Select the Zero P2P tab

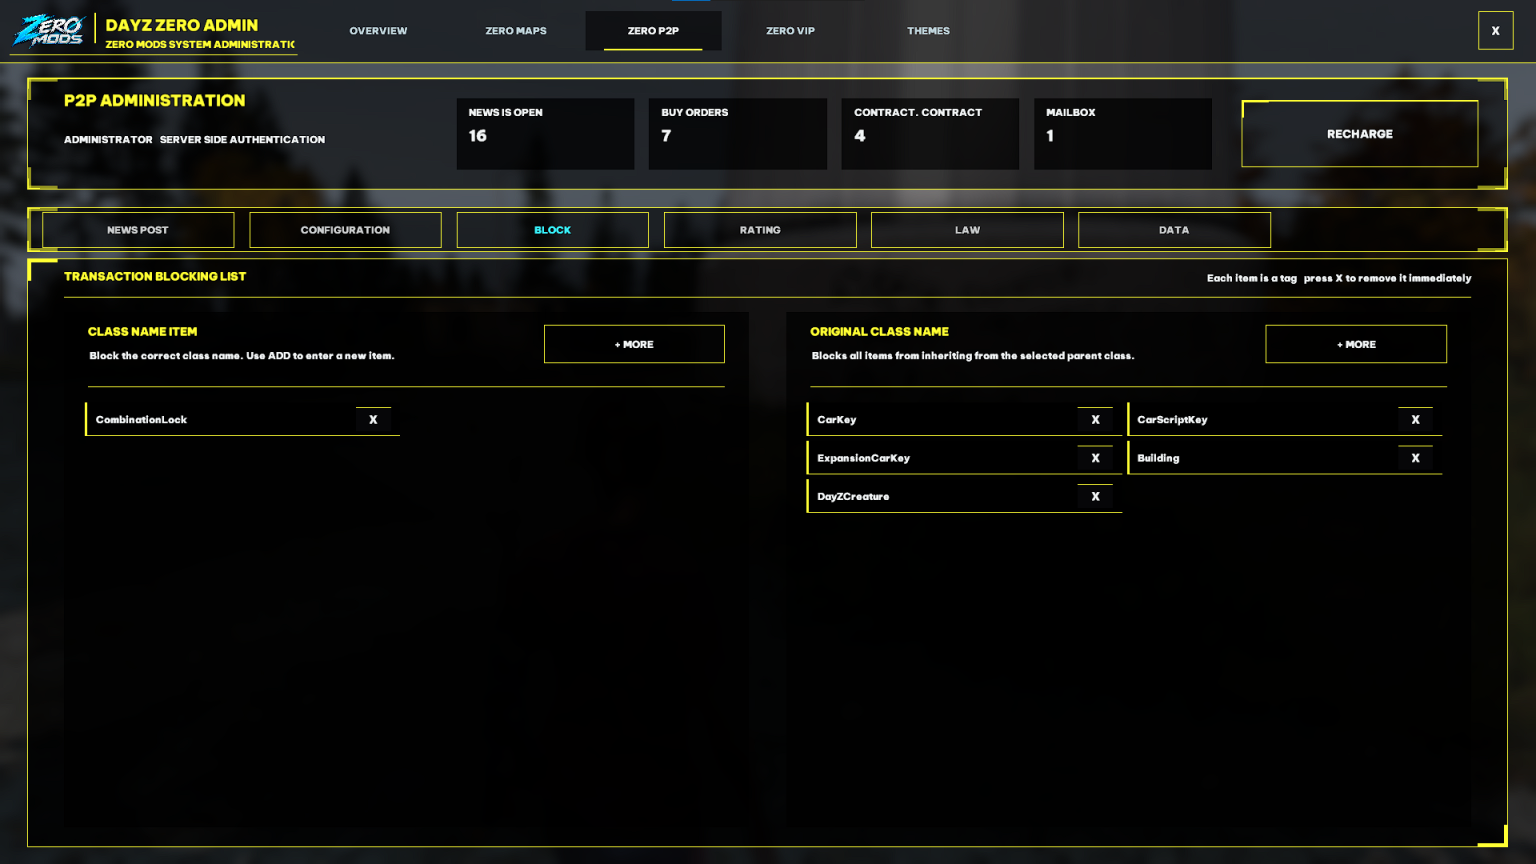click(653, 31)
